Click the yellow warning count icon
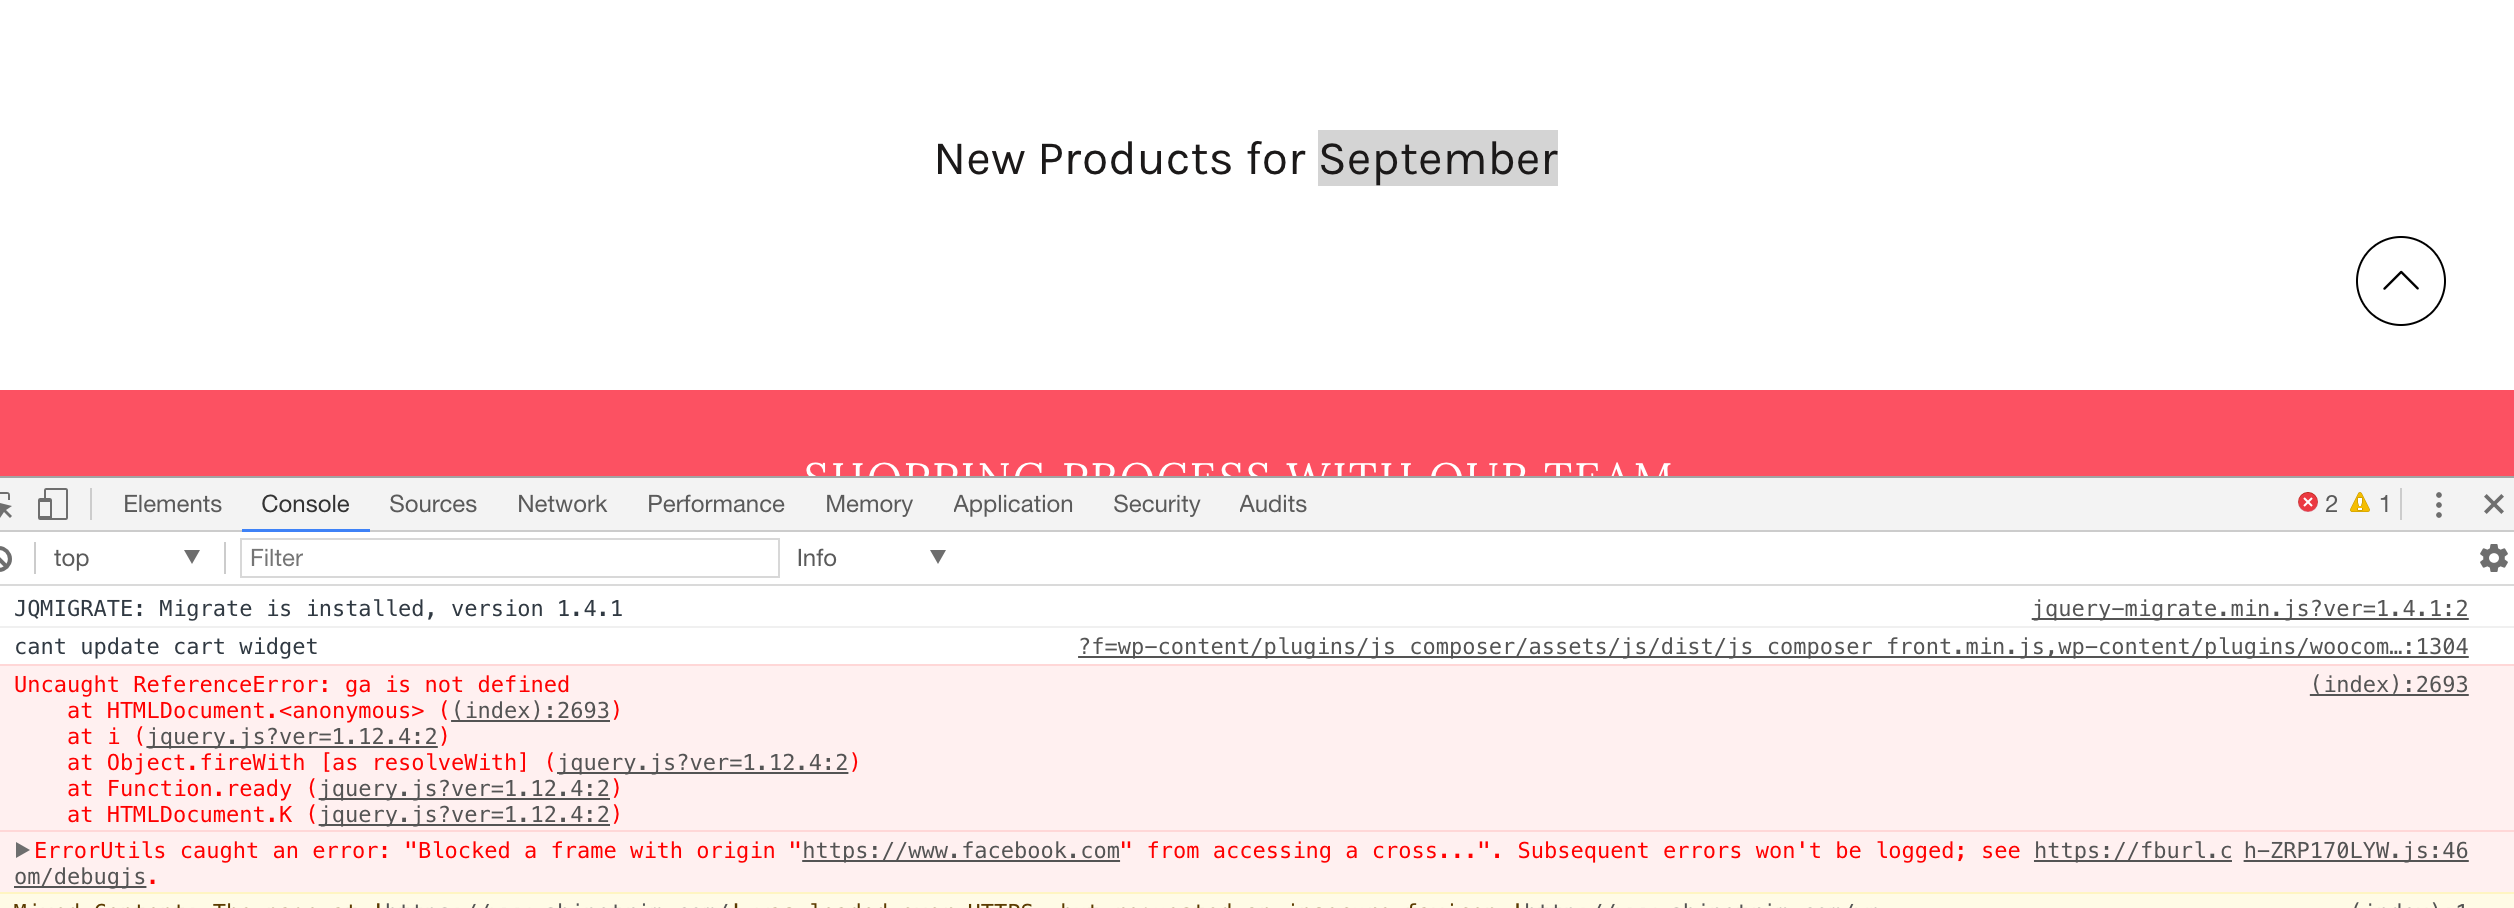This screenshot has width=2514, height=908. [2360, 503]
